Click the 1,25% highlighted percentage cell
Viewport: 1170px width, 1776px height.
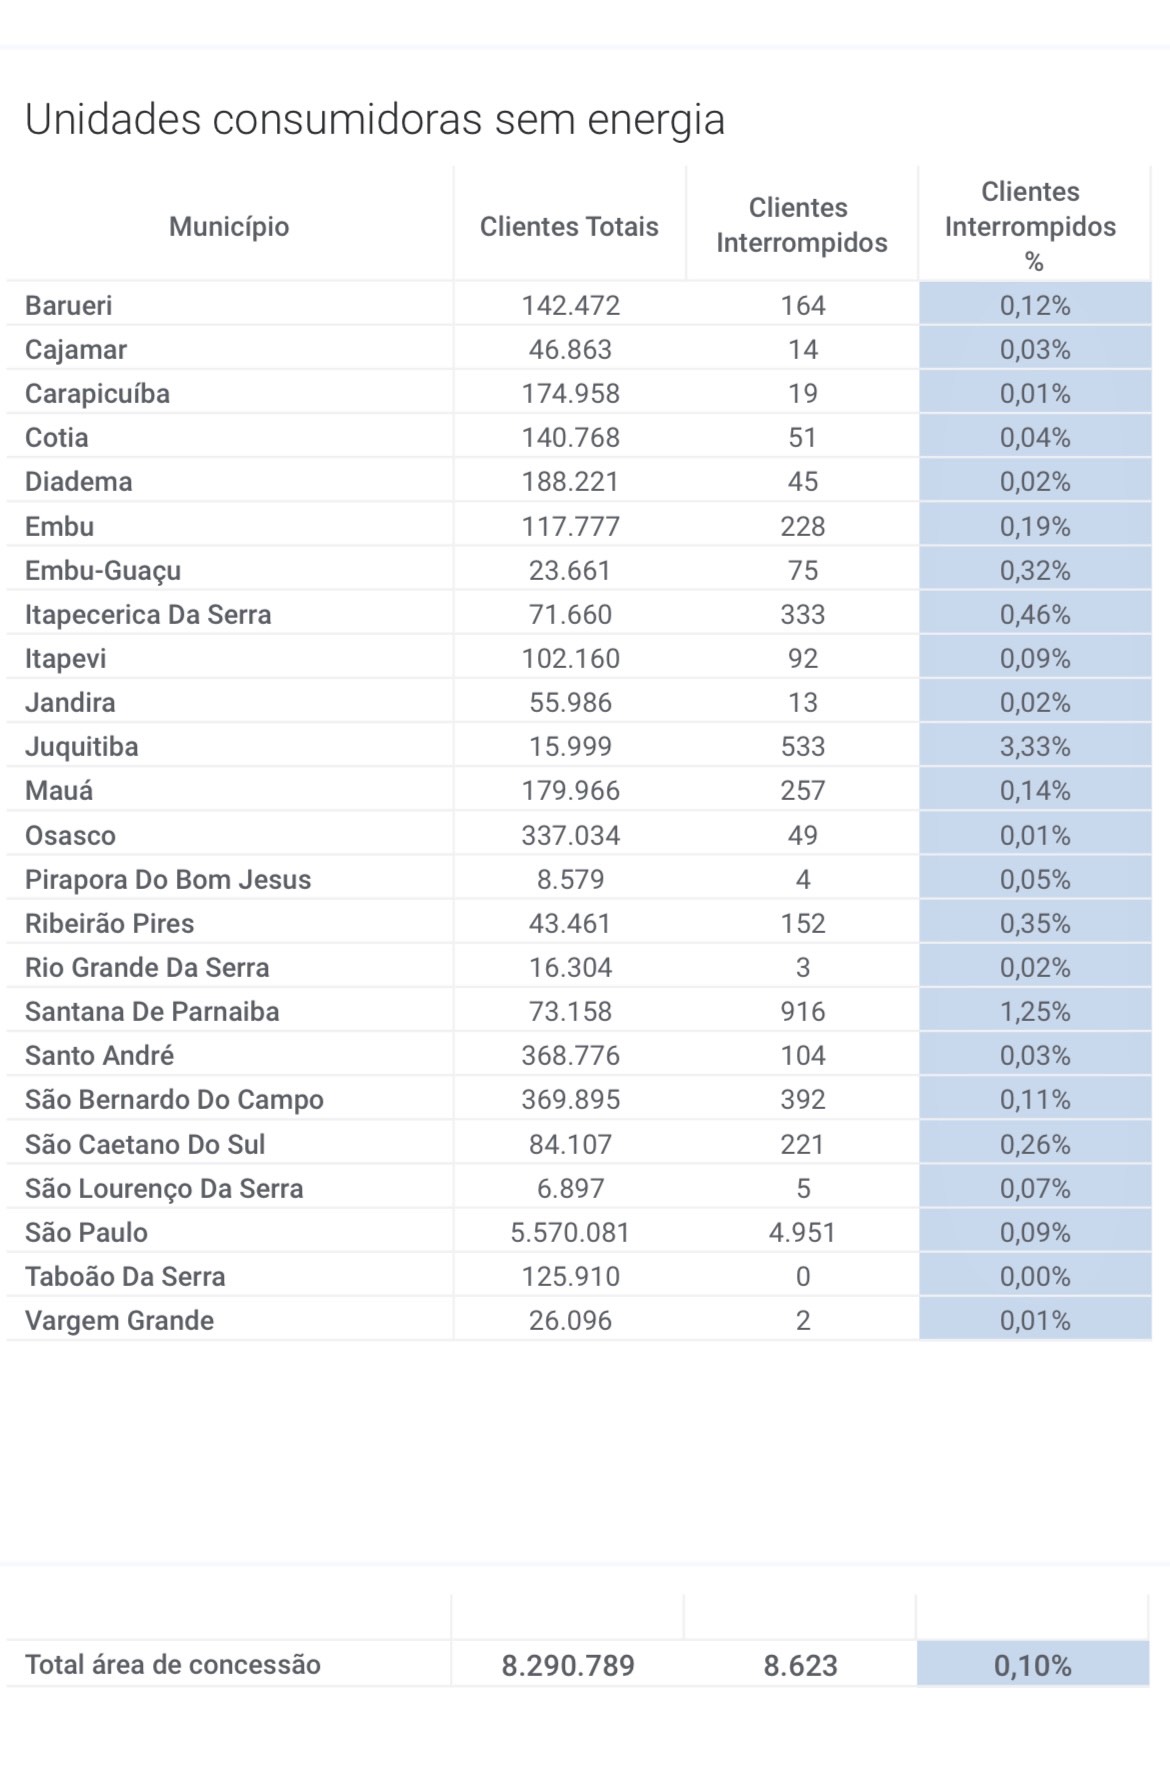(1035, 1011)
